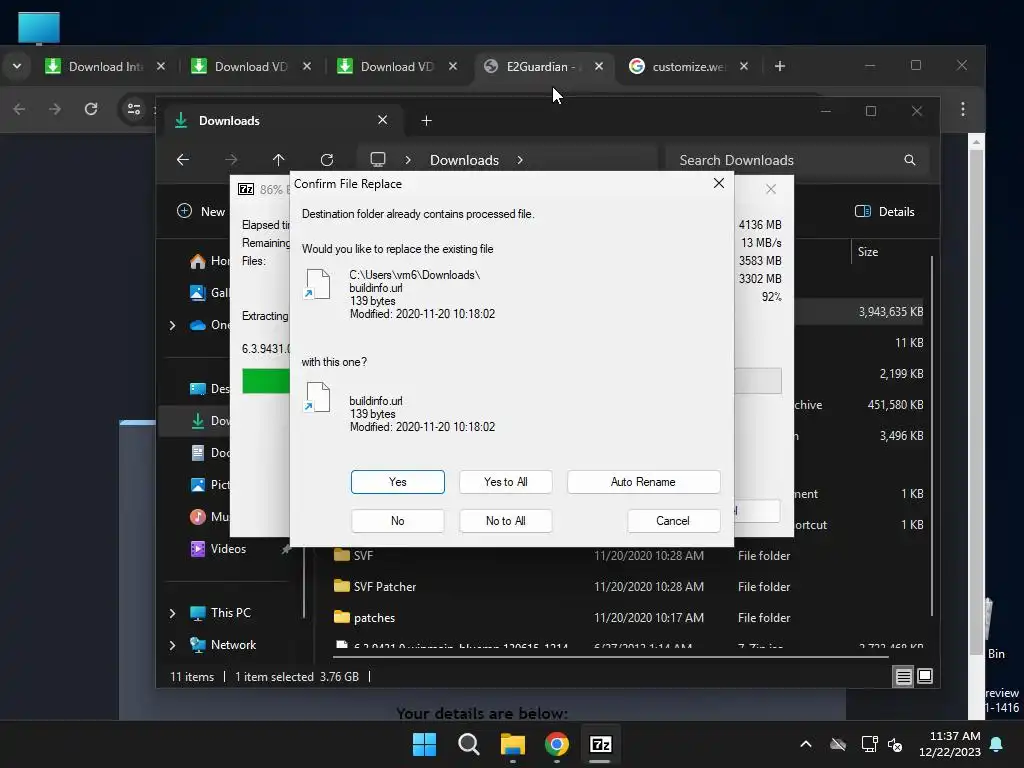The height and width of the screenshot is (768, 1024).
Task: Open a new Chrome tab
Action: coord(780,67)
